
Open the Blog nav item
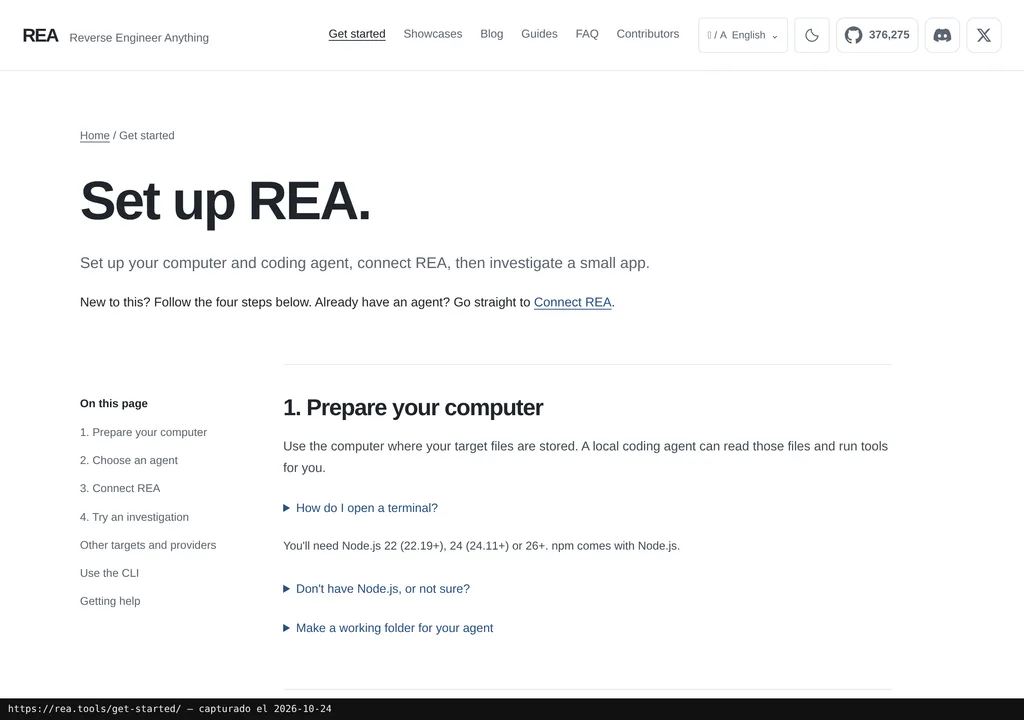click(x=492, y=34)
